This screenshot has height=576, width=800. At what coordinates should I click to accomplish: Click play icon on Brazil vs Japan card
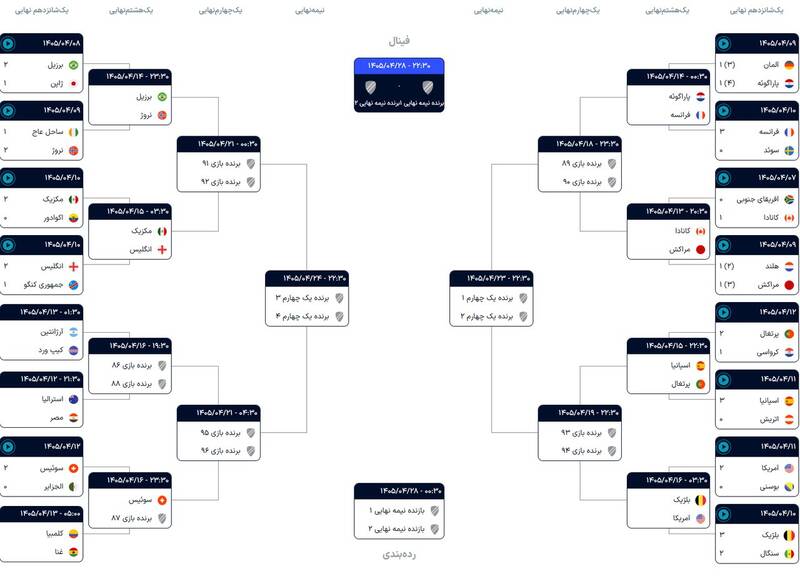8,44
